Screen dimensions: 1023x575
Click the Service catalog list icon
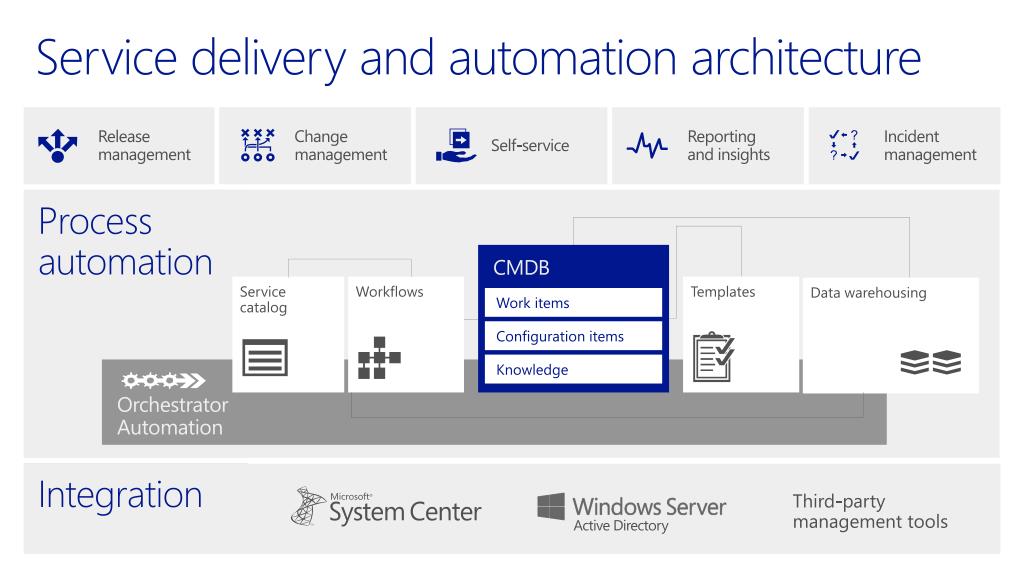pyautogui.click(x=265, y=358)
